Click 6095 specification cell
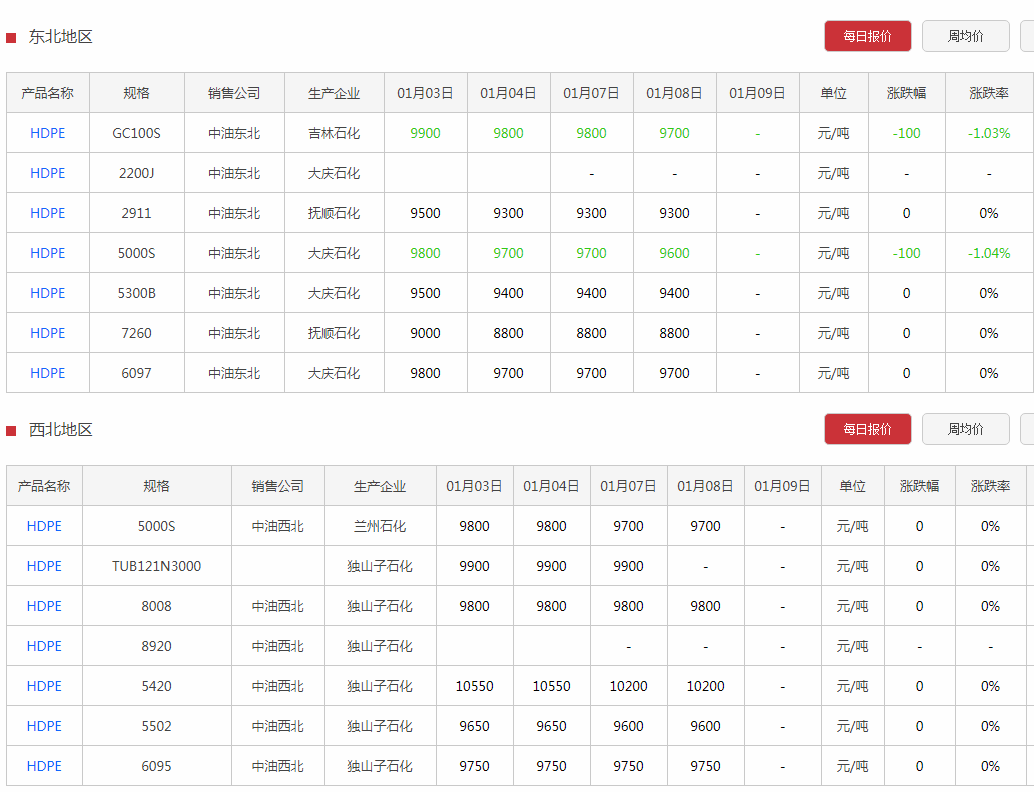 (156, 766)
